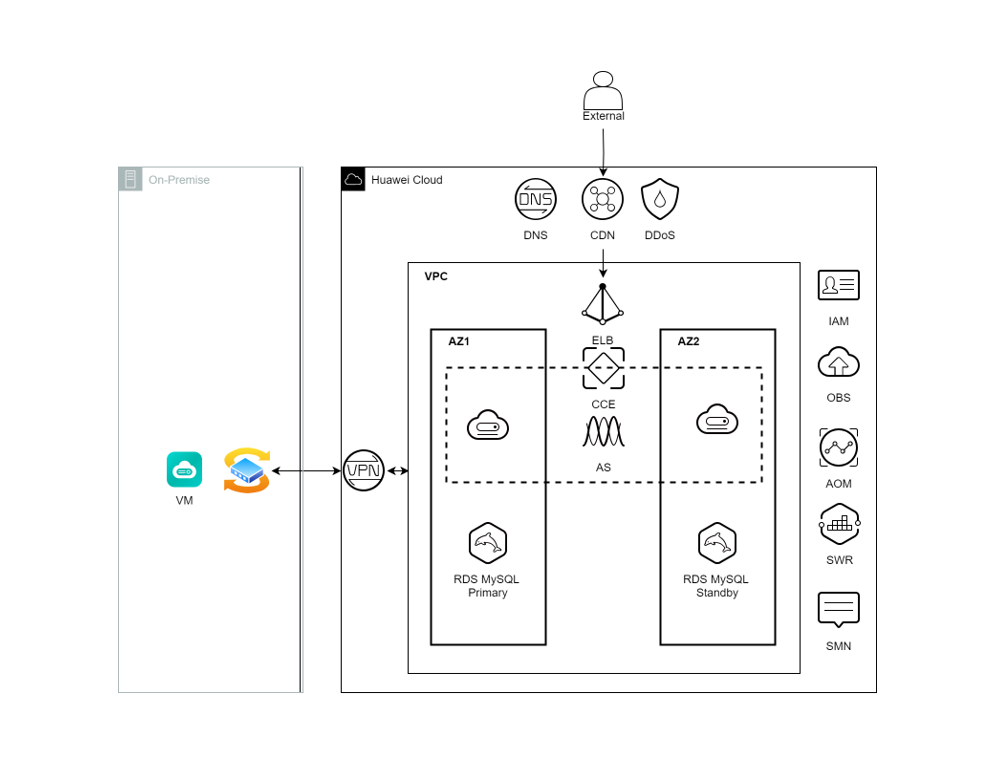The height and width of the screenshot is (765, 996).
Task: Click the "DNS" caption text
Action: click(x=535, y=235)
